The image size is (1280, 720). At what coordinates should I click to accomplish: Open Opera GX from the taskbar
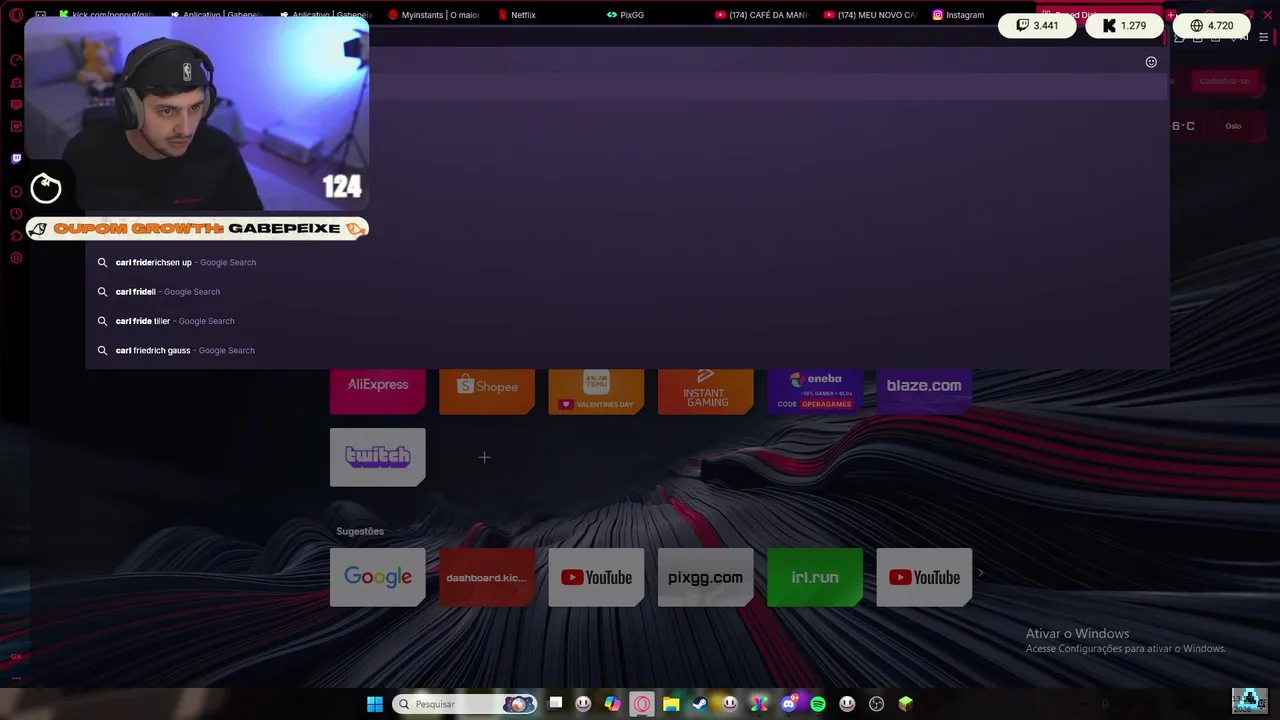[x=642, y=704]
